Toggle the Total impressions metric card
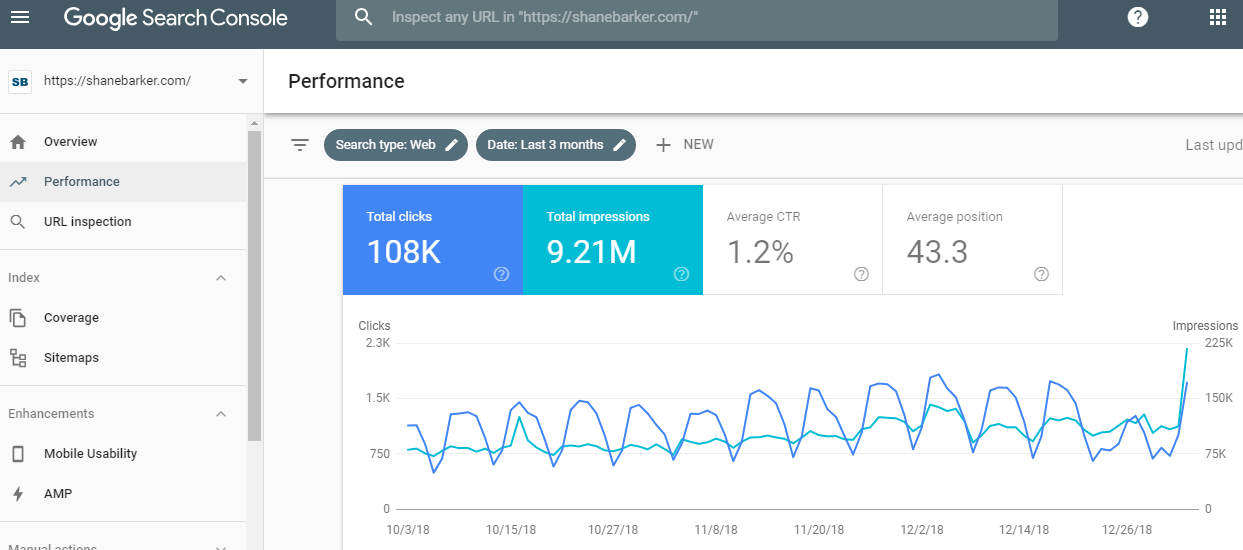This screenshot has width=1243, height=550. pyautogui.click(x=612, y=239)
